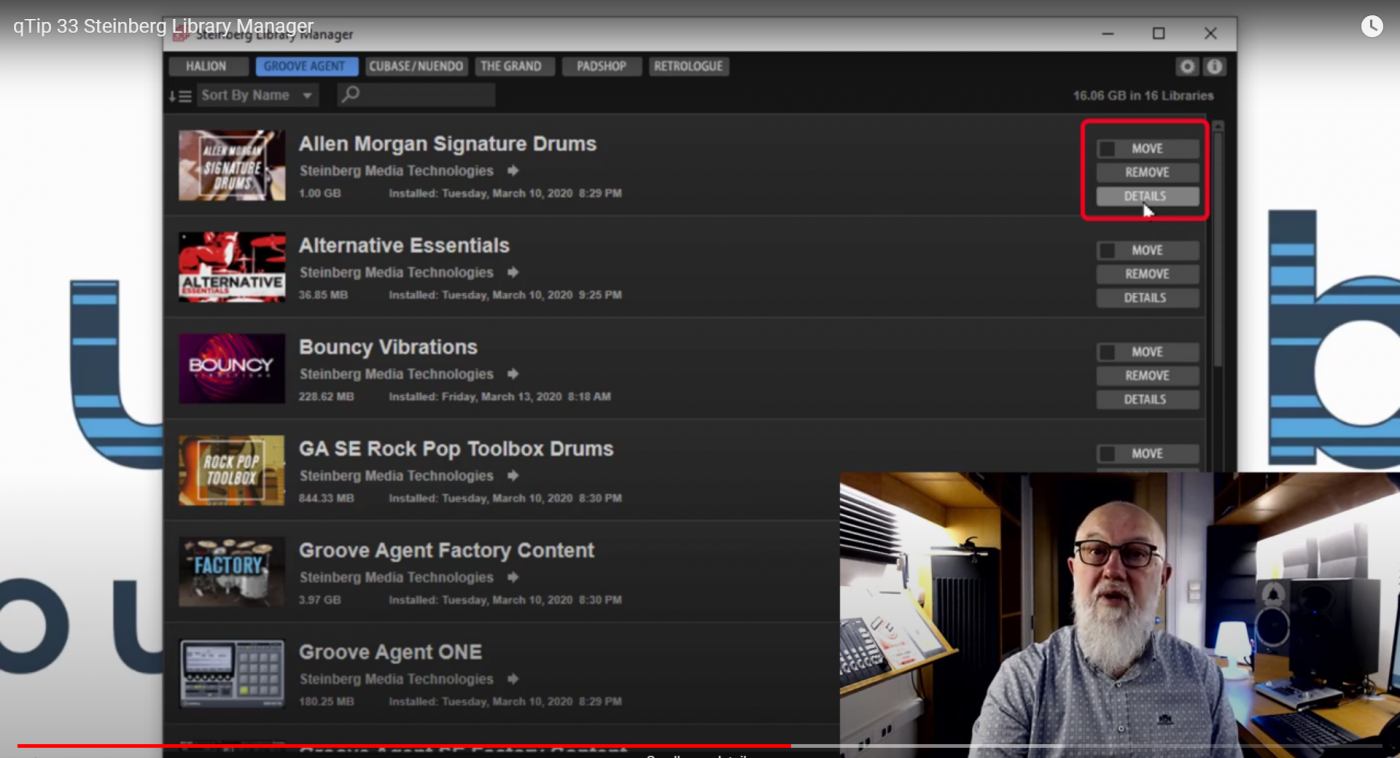Viewport: 1400px width, 758px height.
Task: Click DETAILS for Allen Morgan Signature Drums
Action: [x=1148, y=196]
